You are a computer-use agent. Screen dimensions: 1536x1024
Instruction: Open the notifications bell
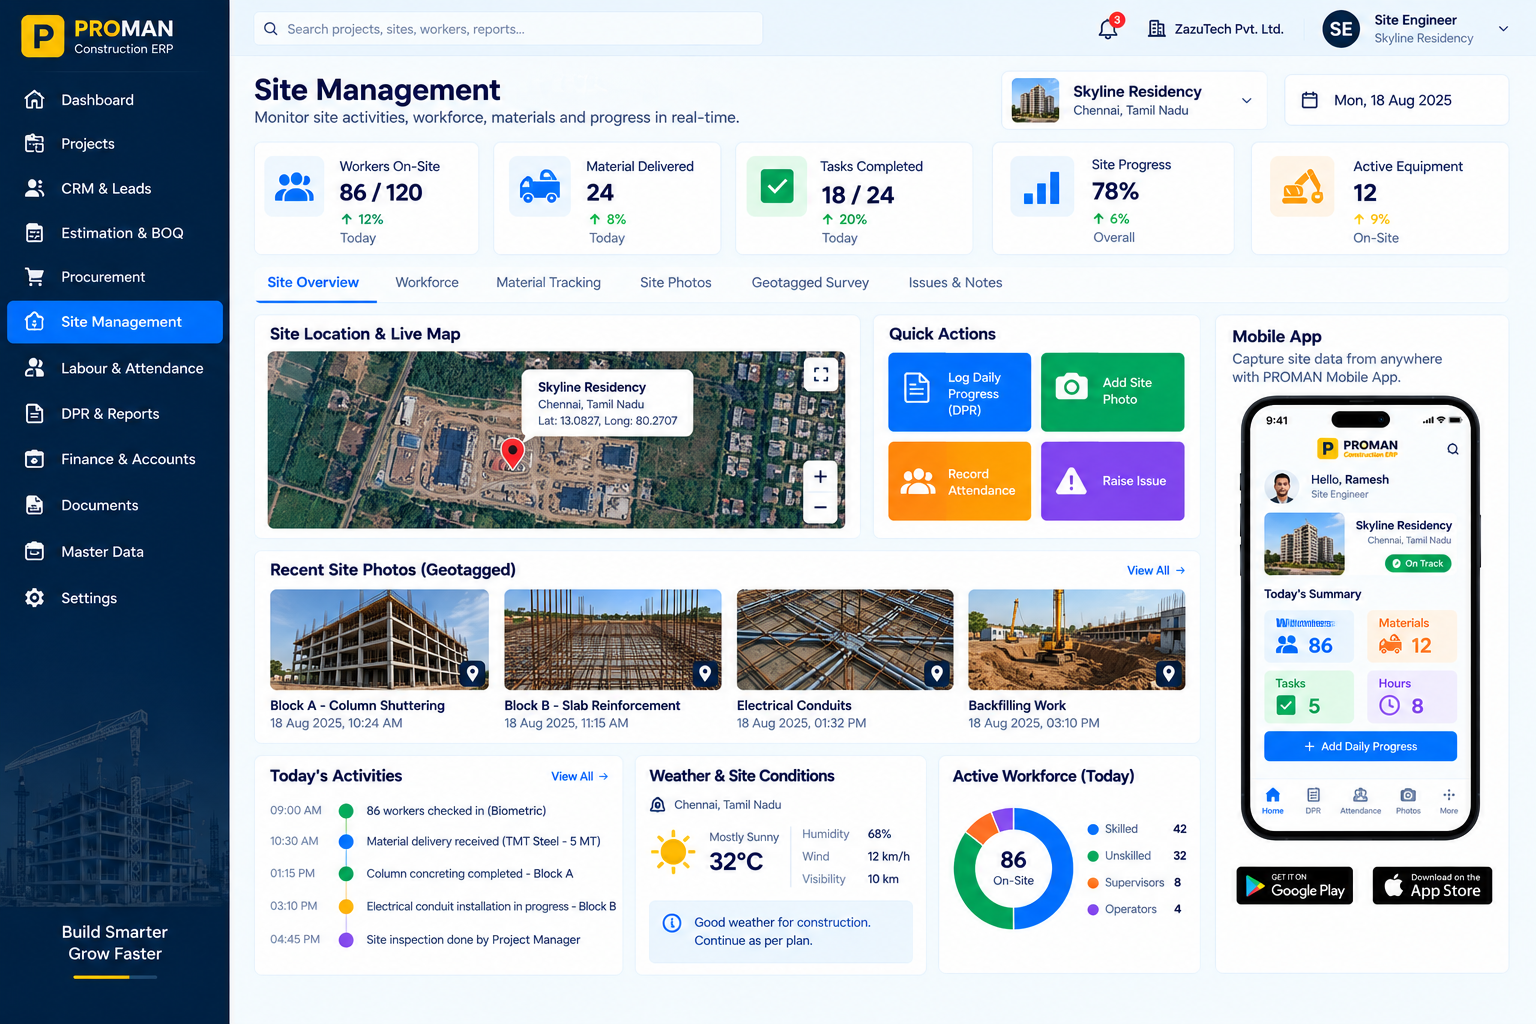pos(1108,28)
